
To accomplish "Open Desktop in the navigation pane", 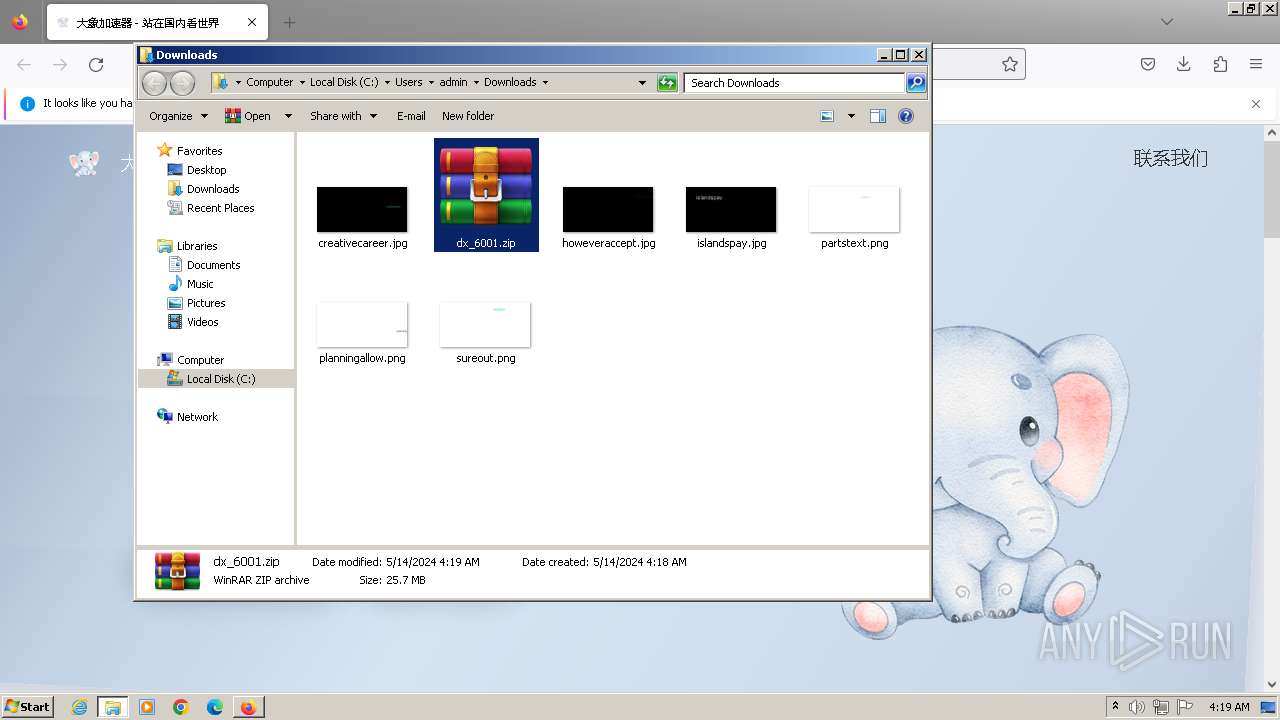I will [x=206, y=170].
